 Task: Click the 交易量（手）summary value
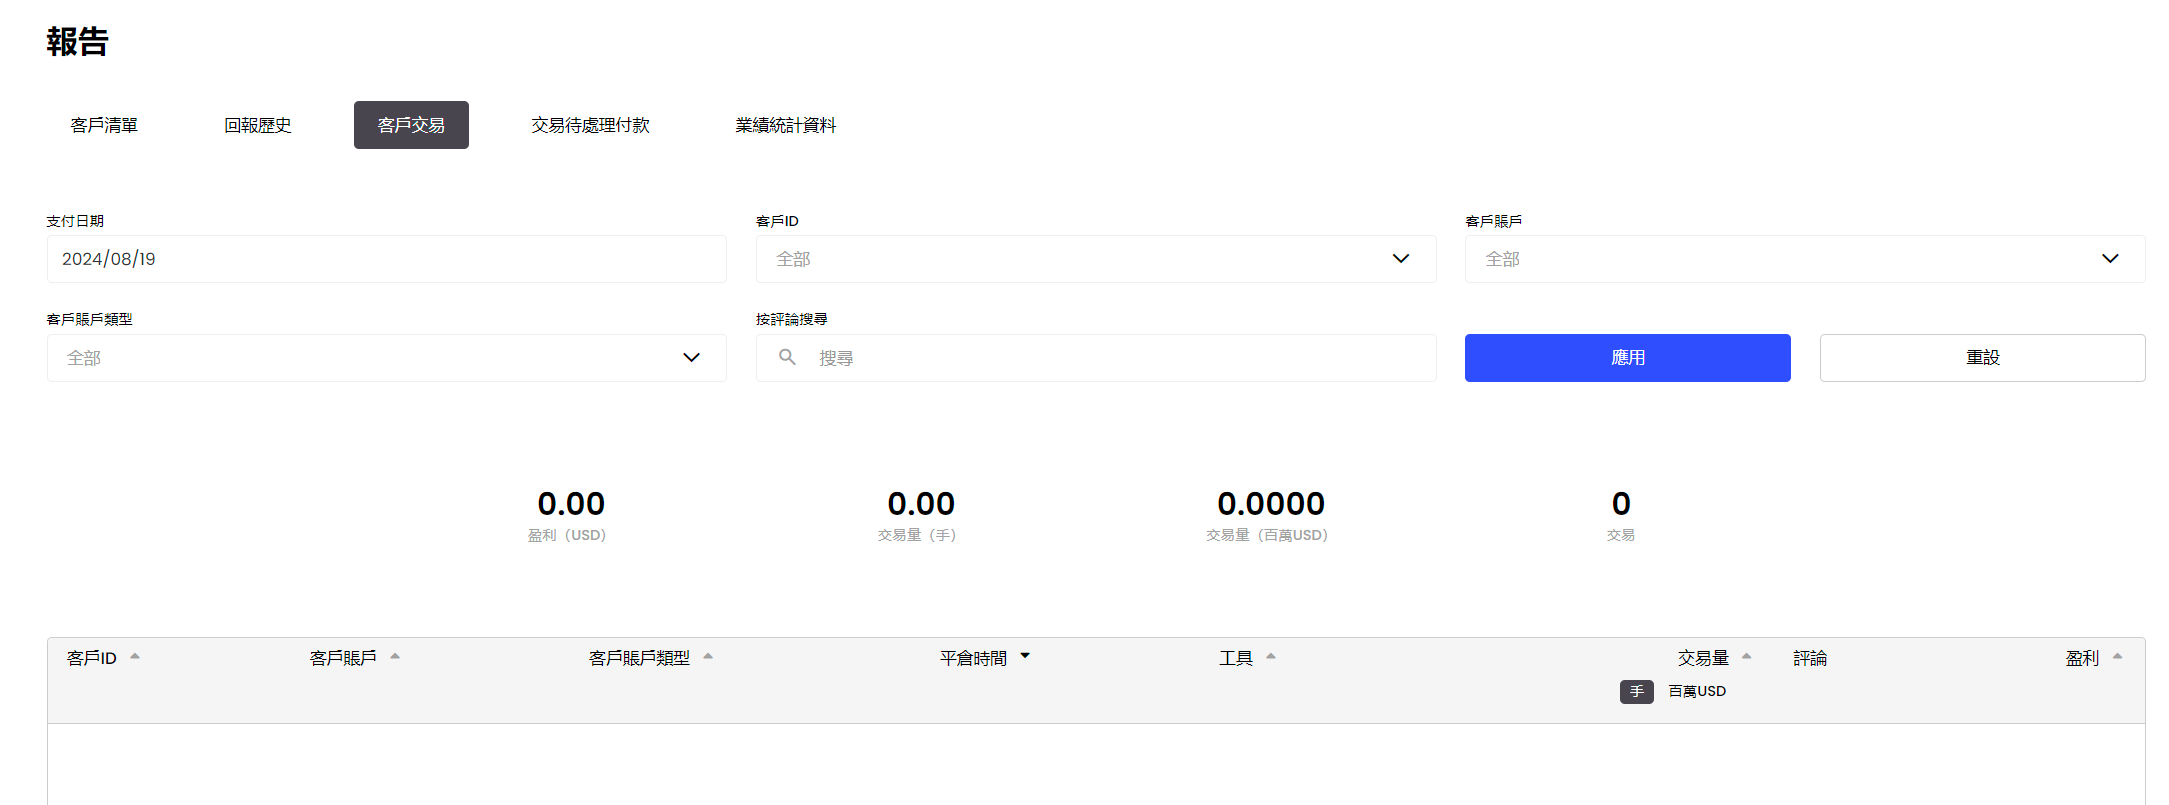click(921, 503)
